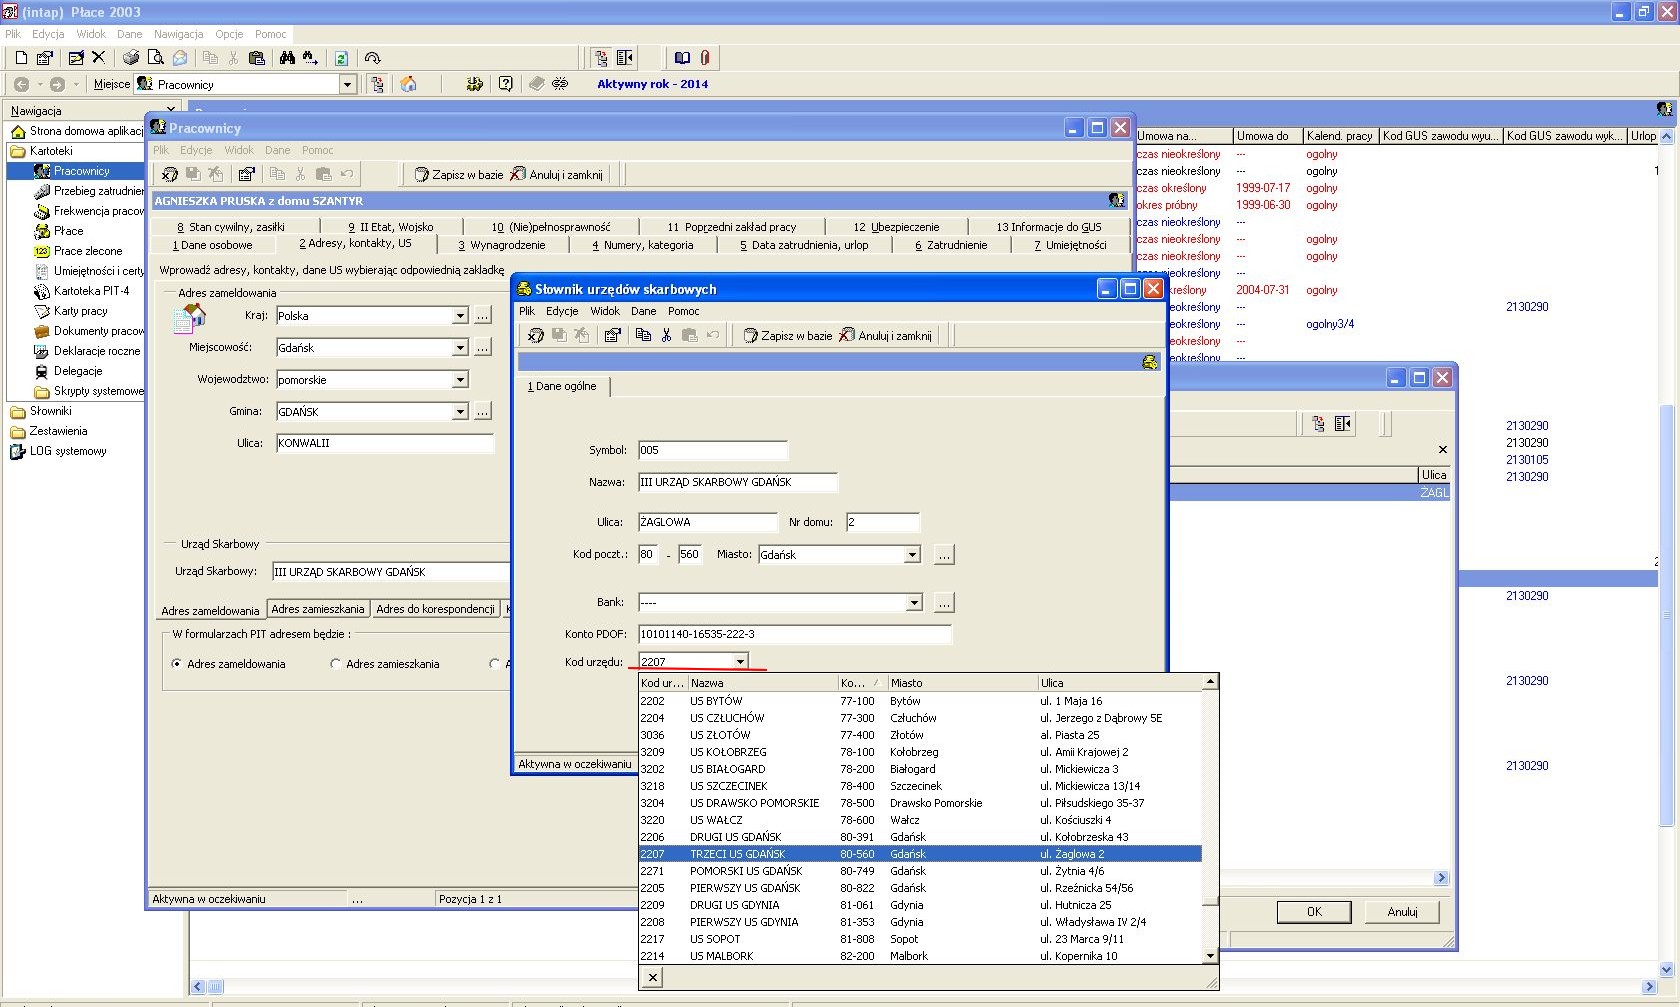The height and width of the screenshot is (1007, 1680).
Task: Select Adres zameldowania radio button
Action: [177, 663]
